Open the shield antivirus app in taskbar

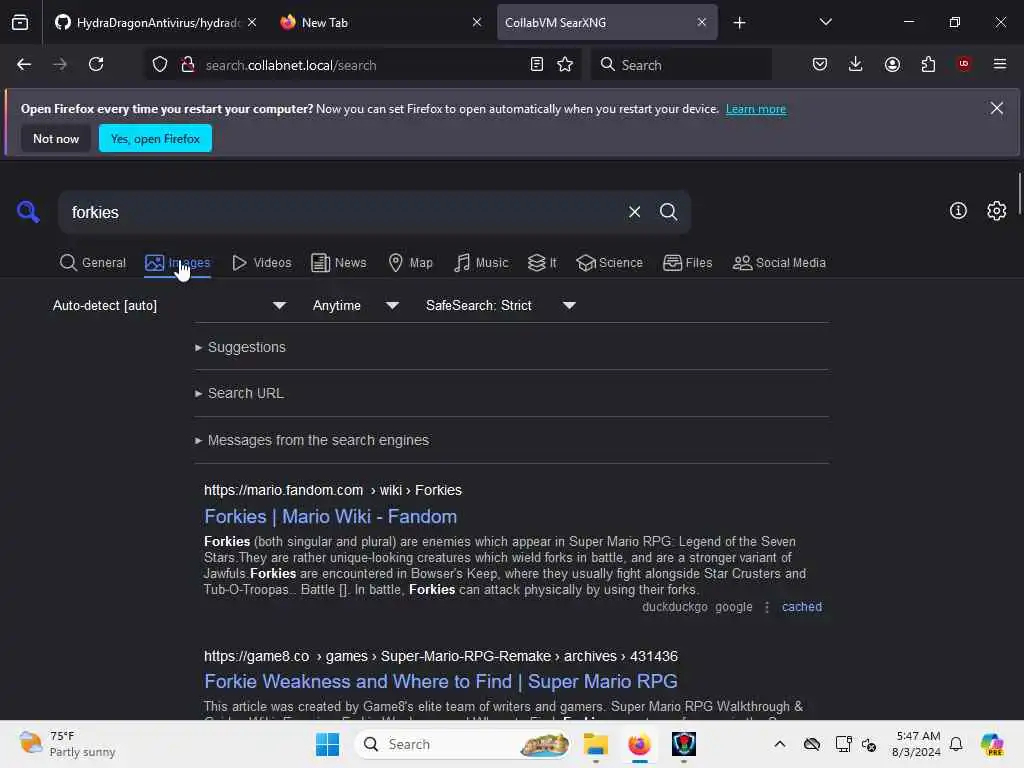point(684,744)
